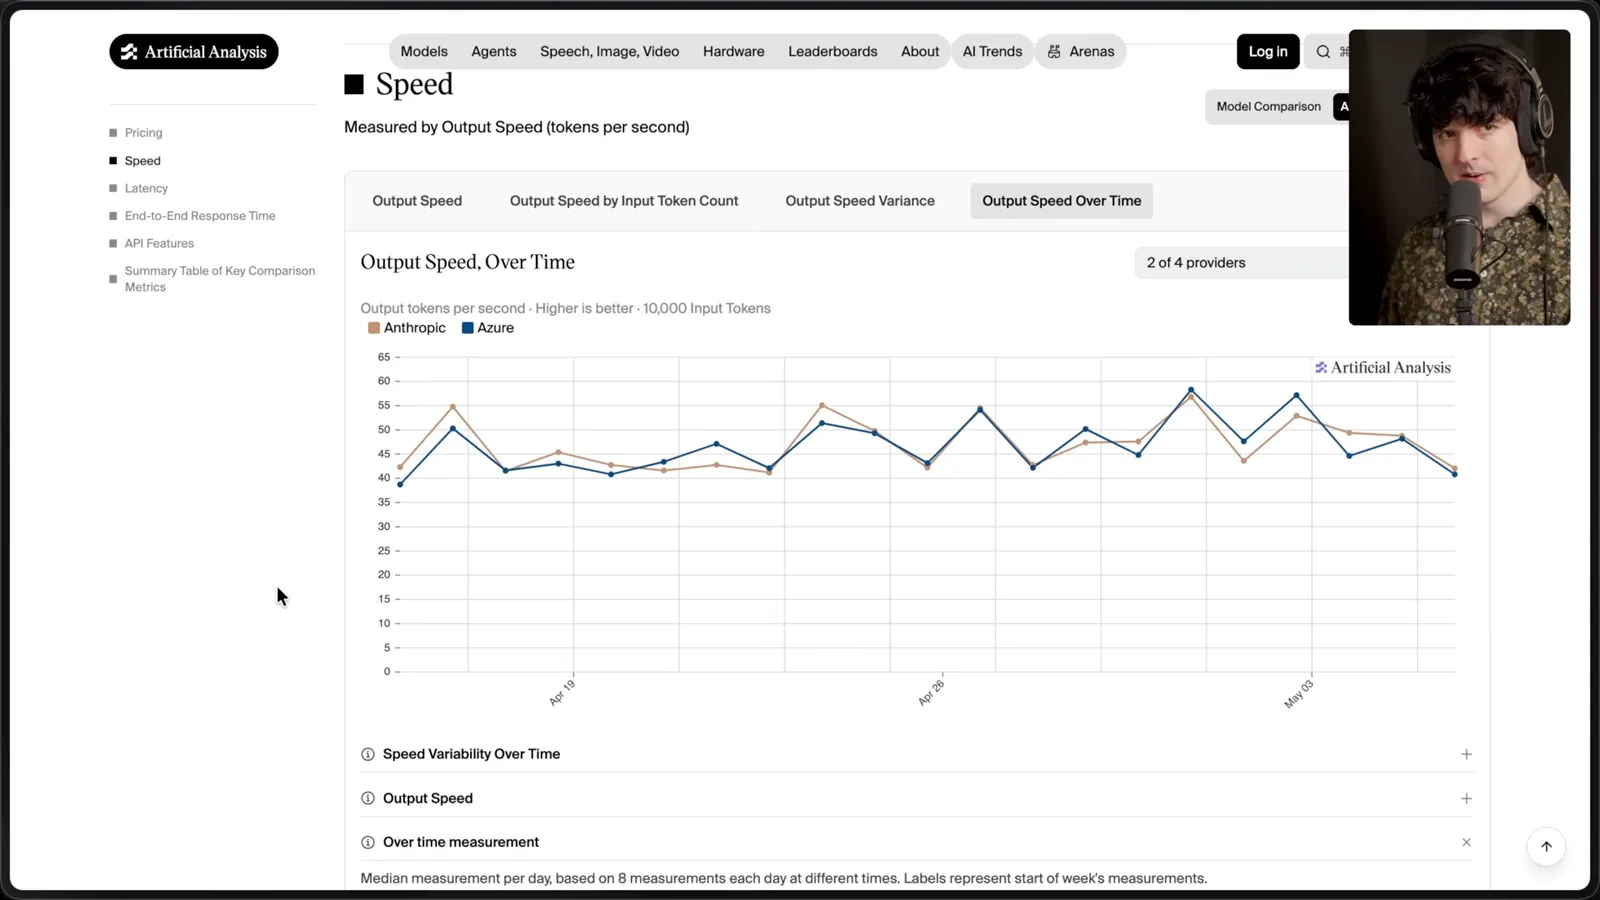Jump to the Pricing section in sidebar
This screenshot has height=900, width=1600.
point(143,133)
